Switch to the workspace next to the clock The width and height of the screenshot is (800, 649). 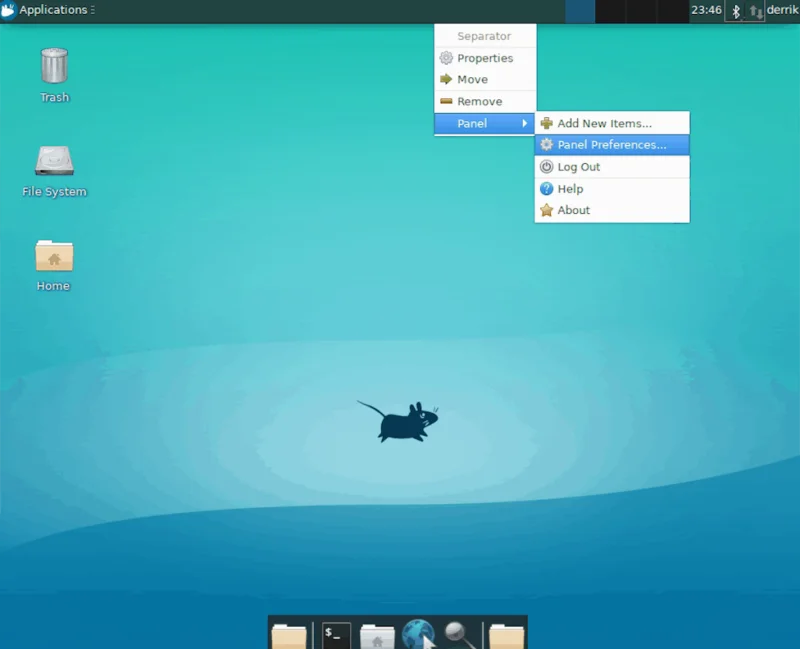(x=673, y=11)
